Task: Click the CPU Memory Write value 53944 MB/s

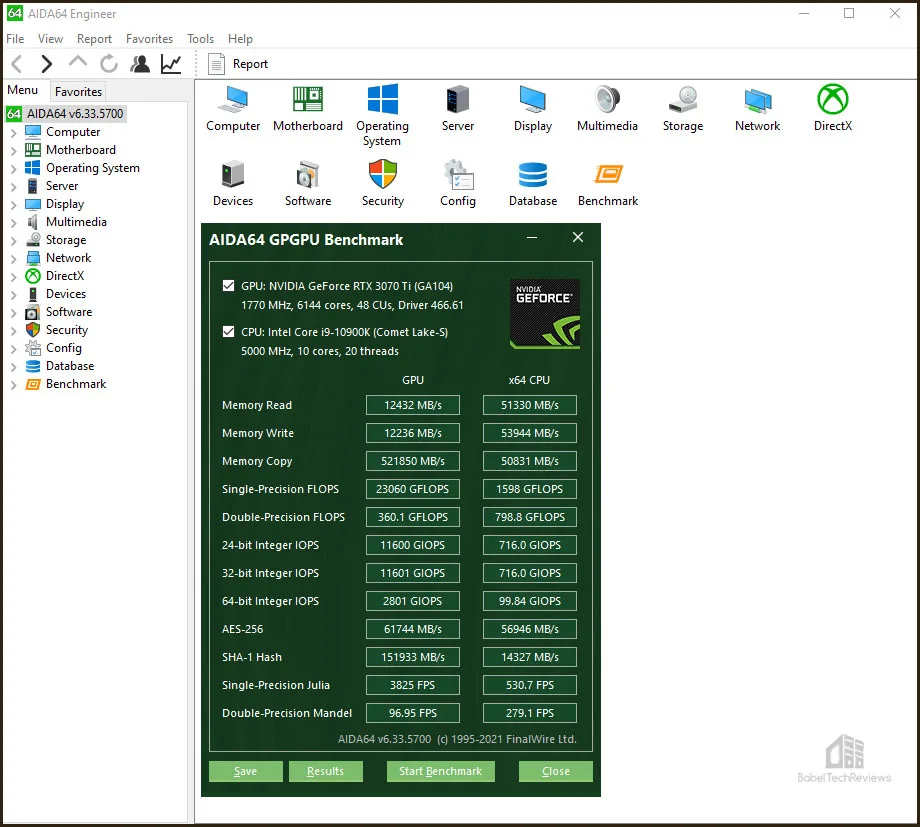Action: [x=530, y=433]
